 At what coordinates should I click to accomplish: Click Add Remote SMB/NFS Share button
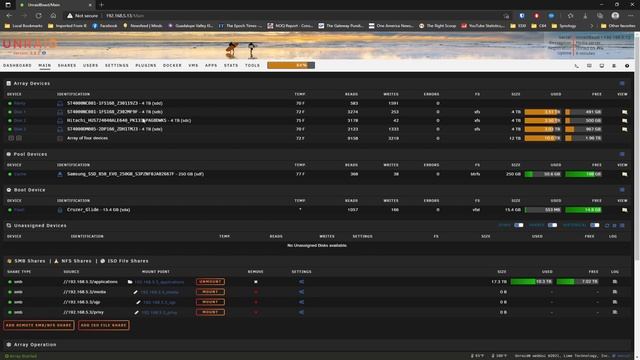[x=39, y=325]
